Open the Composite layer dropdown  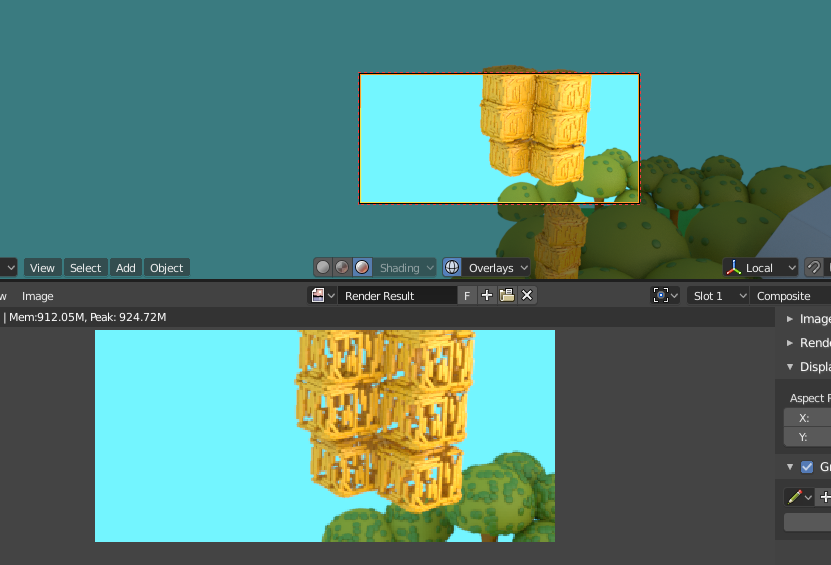[x=790, y=296]
